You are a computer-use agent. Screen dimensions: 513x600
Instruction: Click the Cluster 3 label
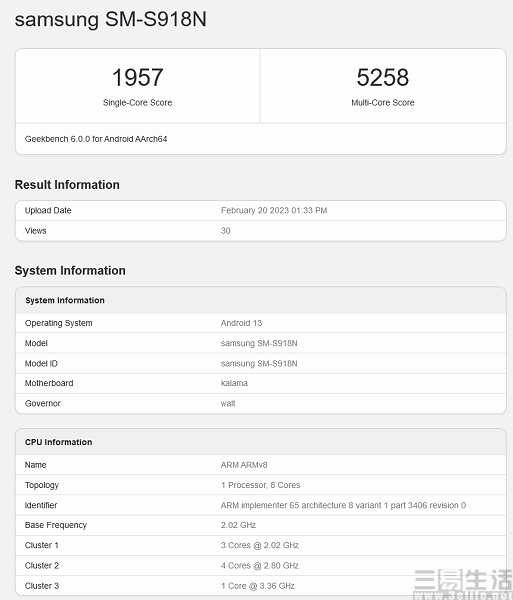(x=42, y=586)
